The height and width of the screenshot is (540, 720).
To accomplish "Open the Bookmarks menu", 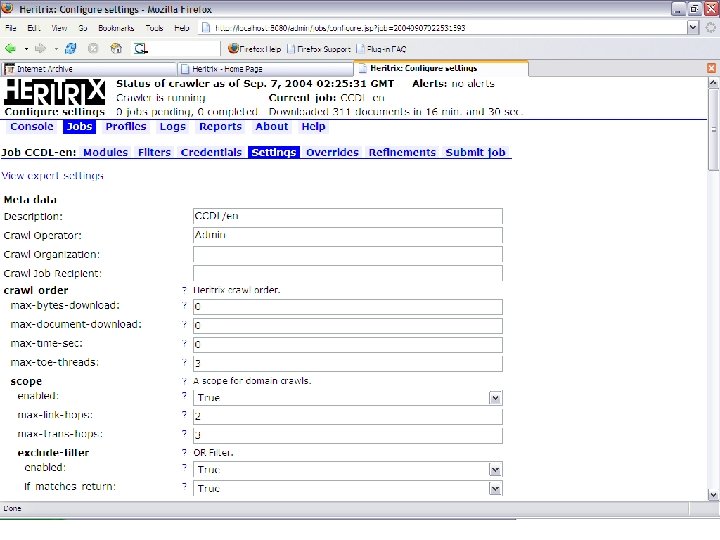I will [116, 28].
